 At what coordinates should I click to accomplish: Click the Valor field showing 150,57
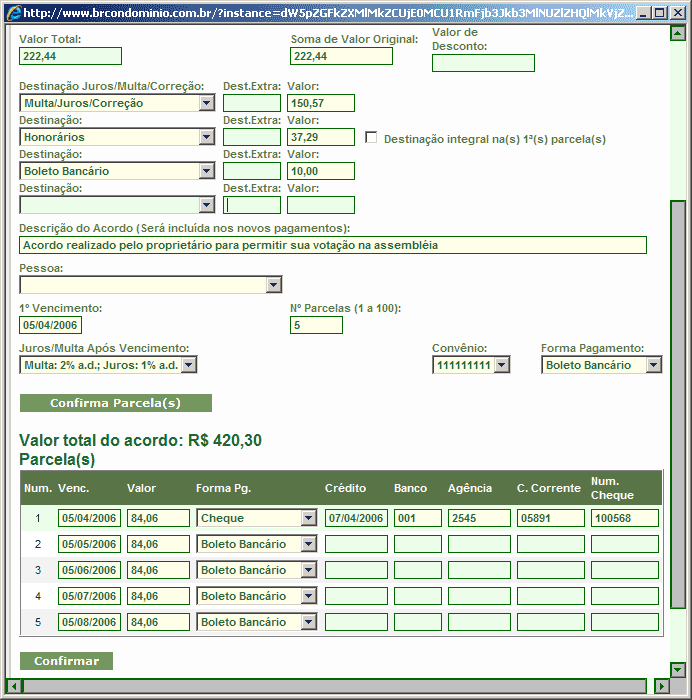321,103
